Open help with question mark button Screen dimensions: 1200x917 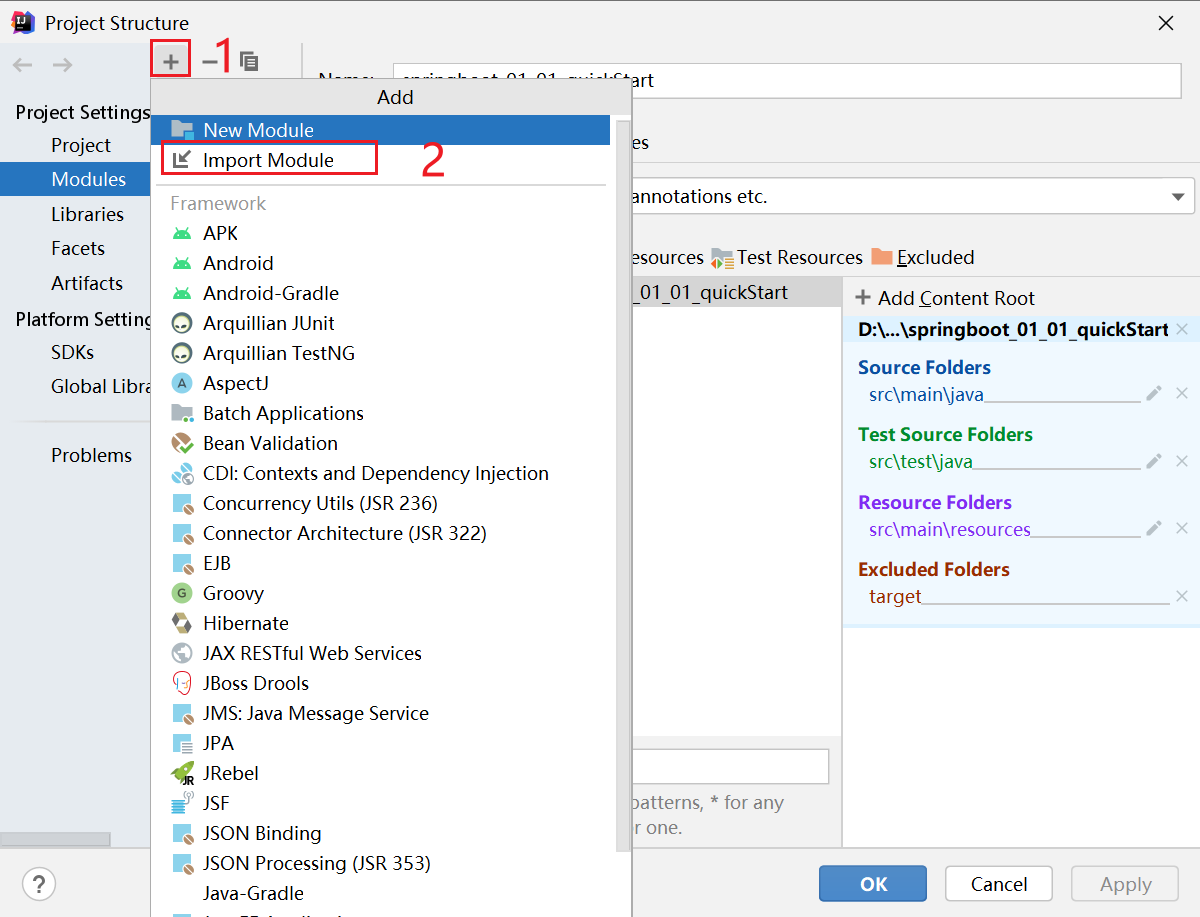point(39,884)
